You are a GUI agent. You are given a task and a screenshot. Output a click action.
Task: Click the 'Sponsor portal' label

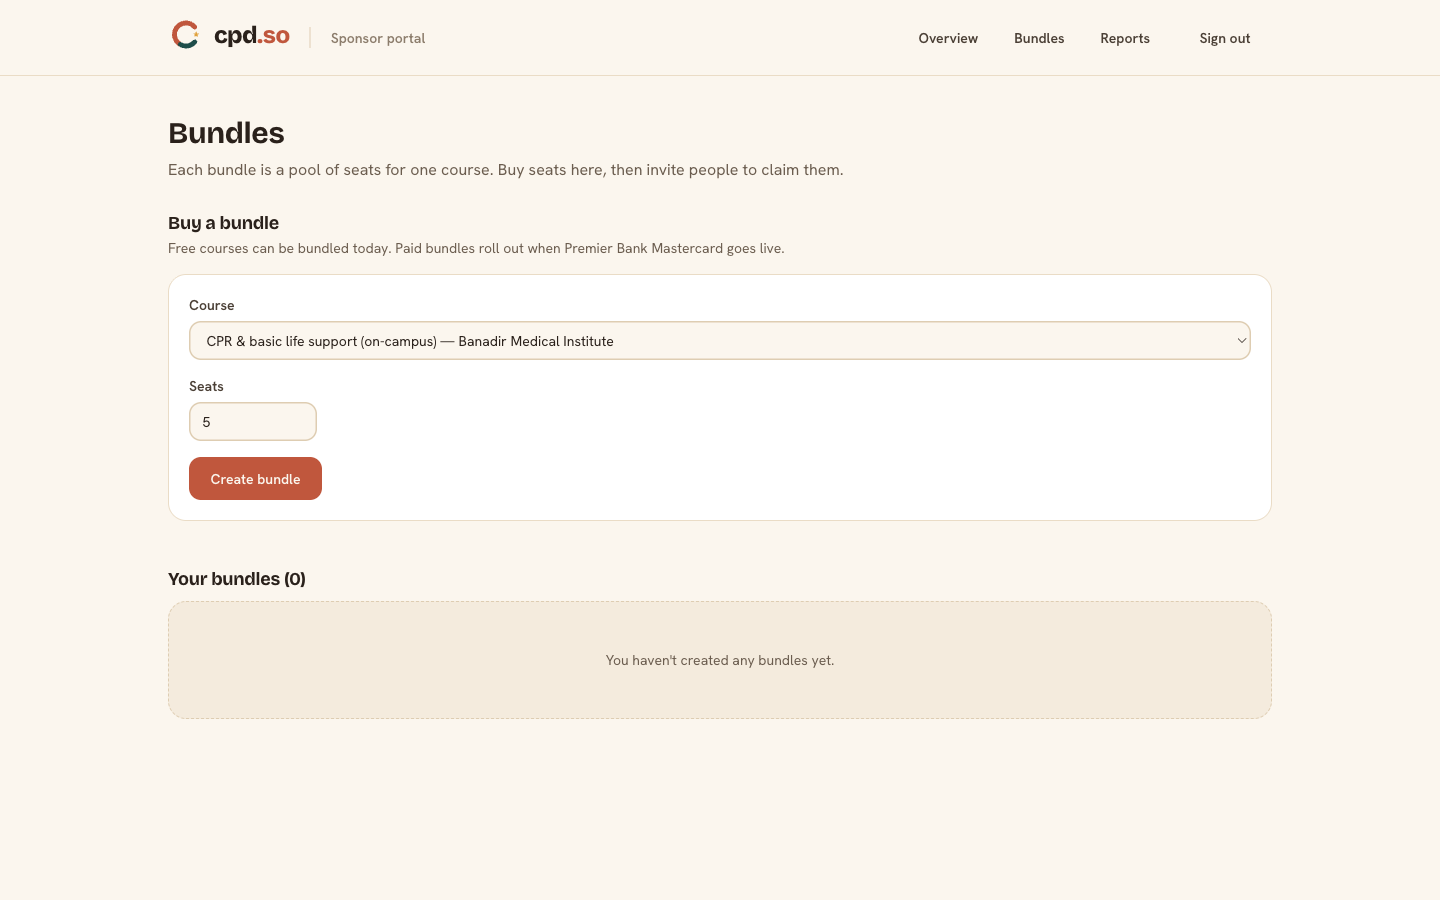[378, 38]
